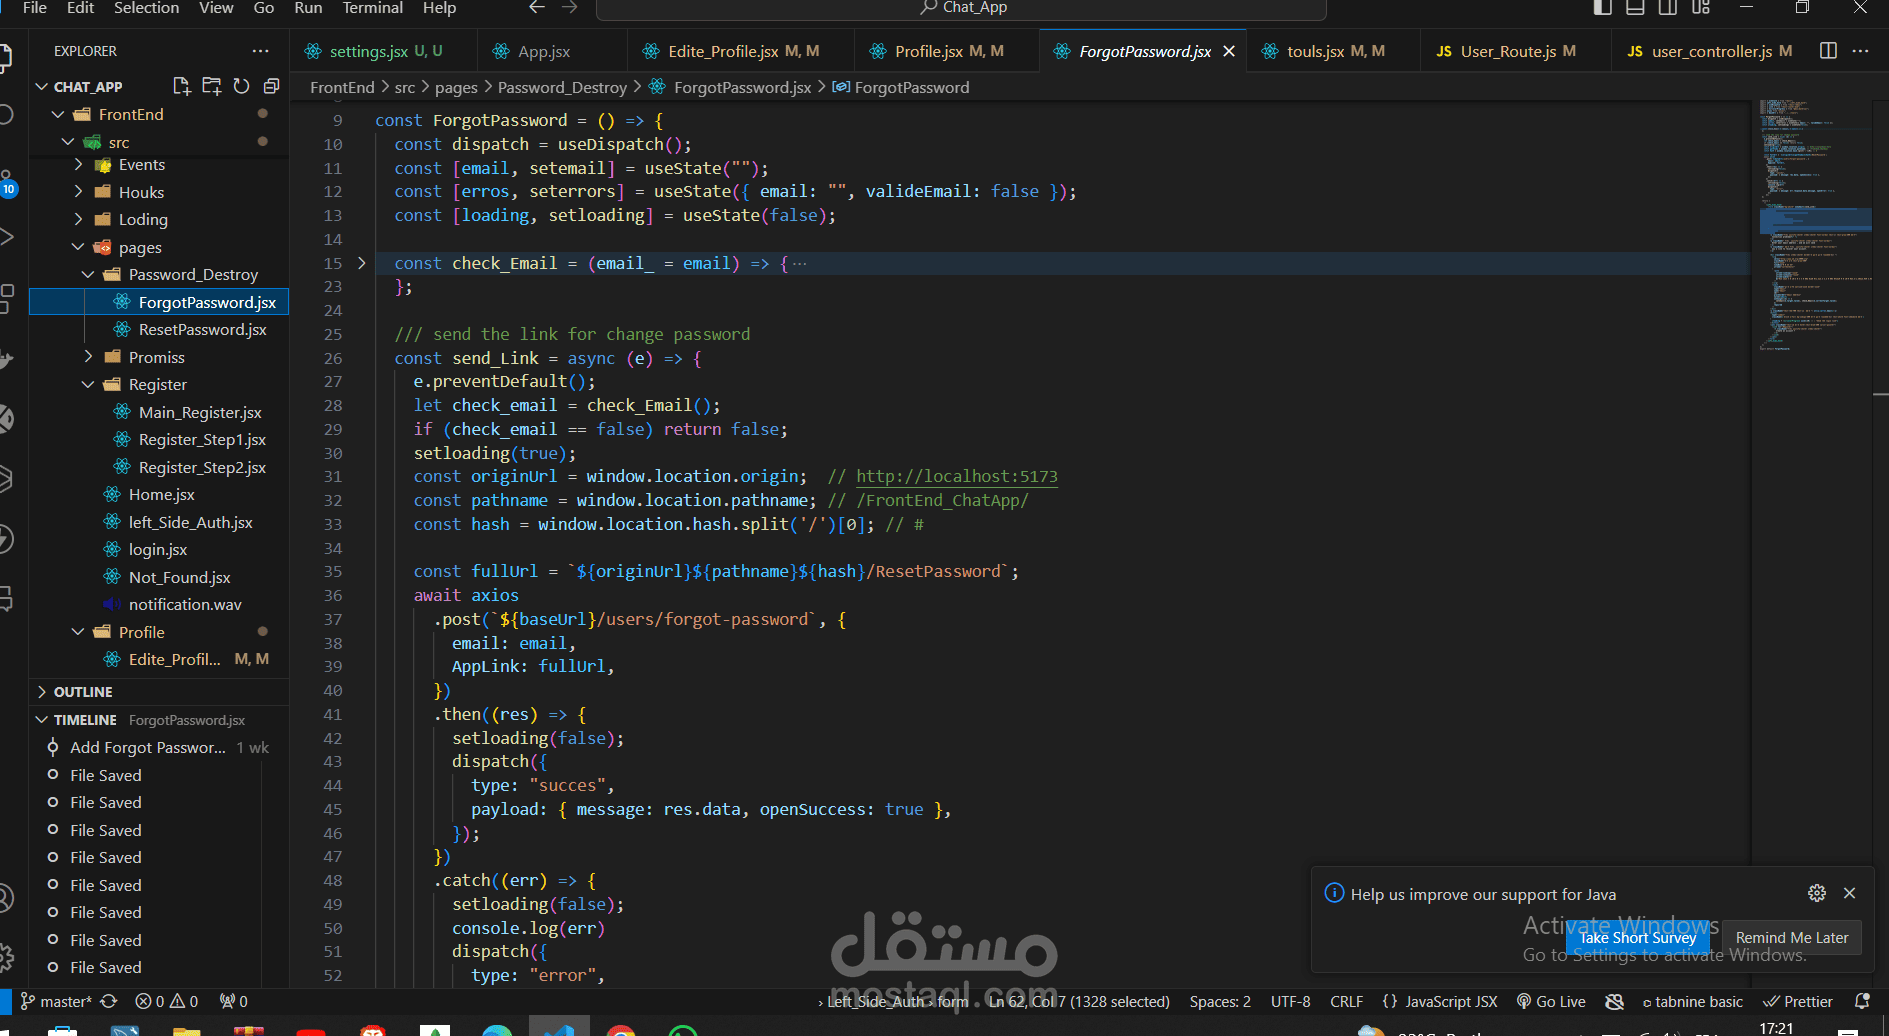1889x1036 pixels.
Task: Click the Take Short Survey button
Action: 1638,937
